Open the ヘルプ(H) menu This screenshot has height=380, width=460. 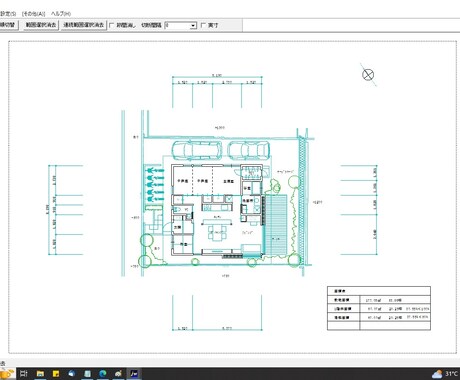click(x=61, y=14)
